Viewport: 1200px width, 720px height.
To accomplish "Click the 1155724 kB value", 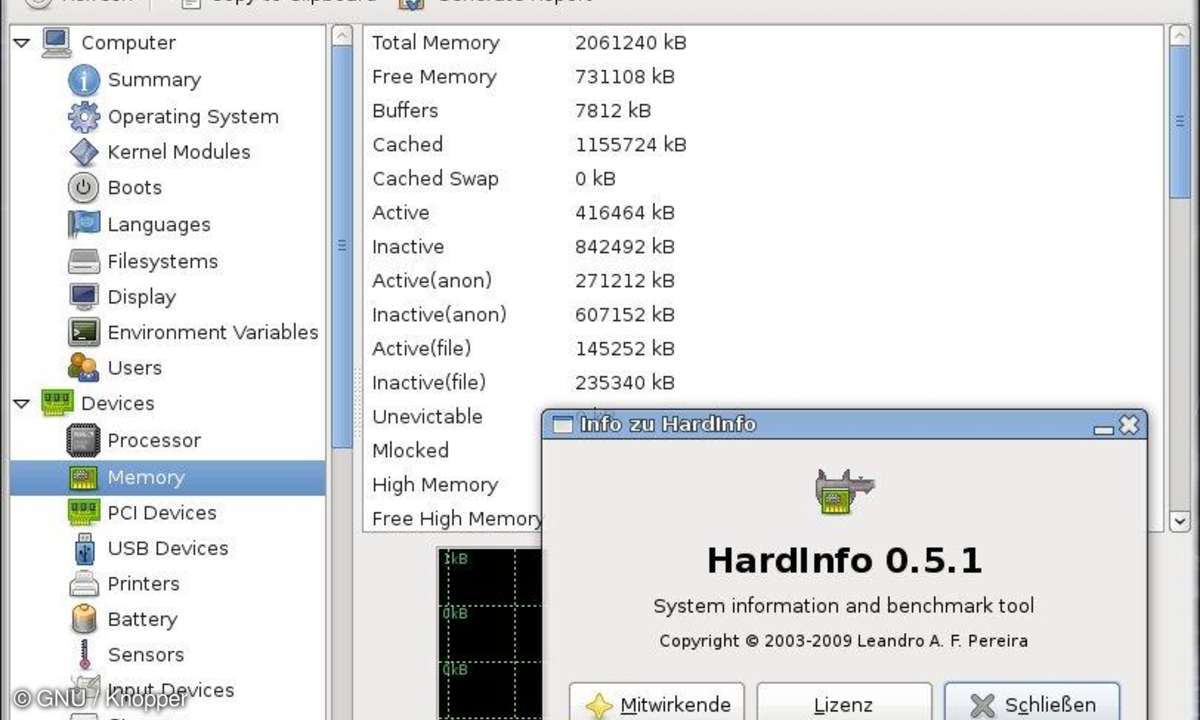I will (x=630, y=145).
